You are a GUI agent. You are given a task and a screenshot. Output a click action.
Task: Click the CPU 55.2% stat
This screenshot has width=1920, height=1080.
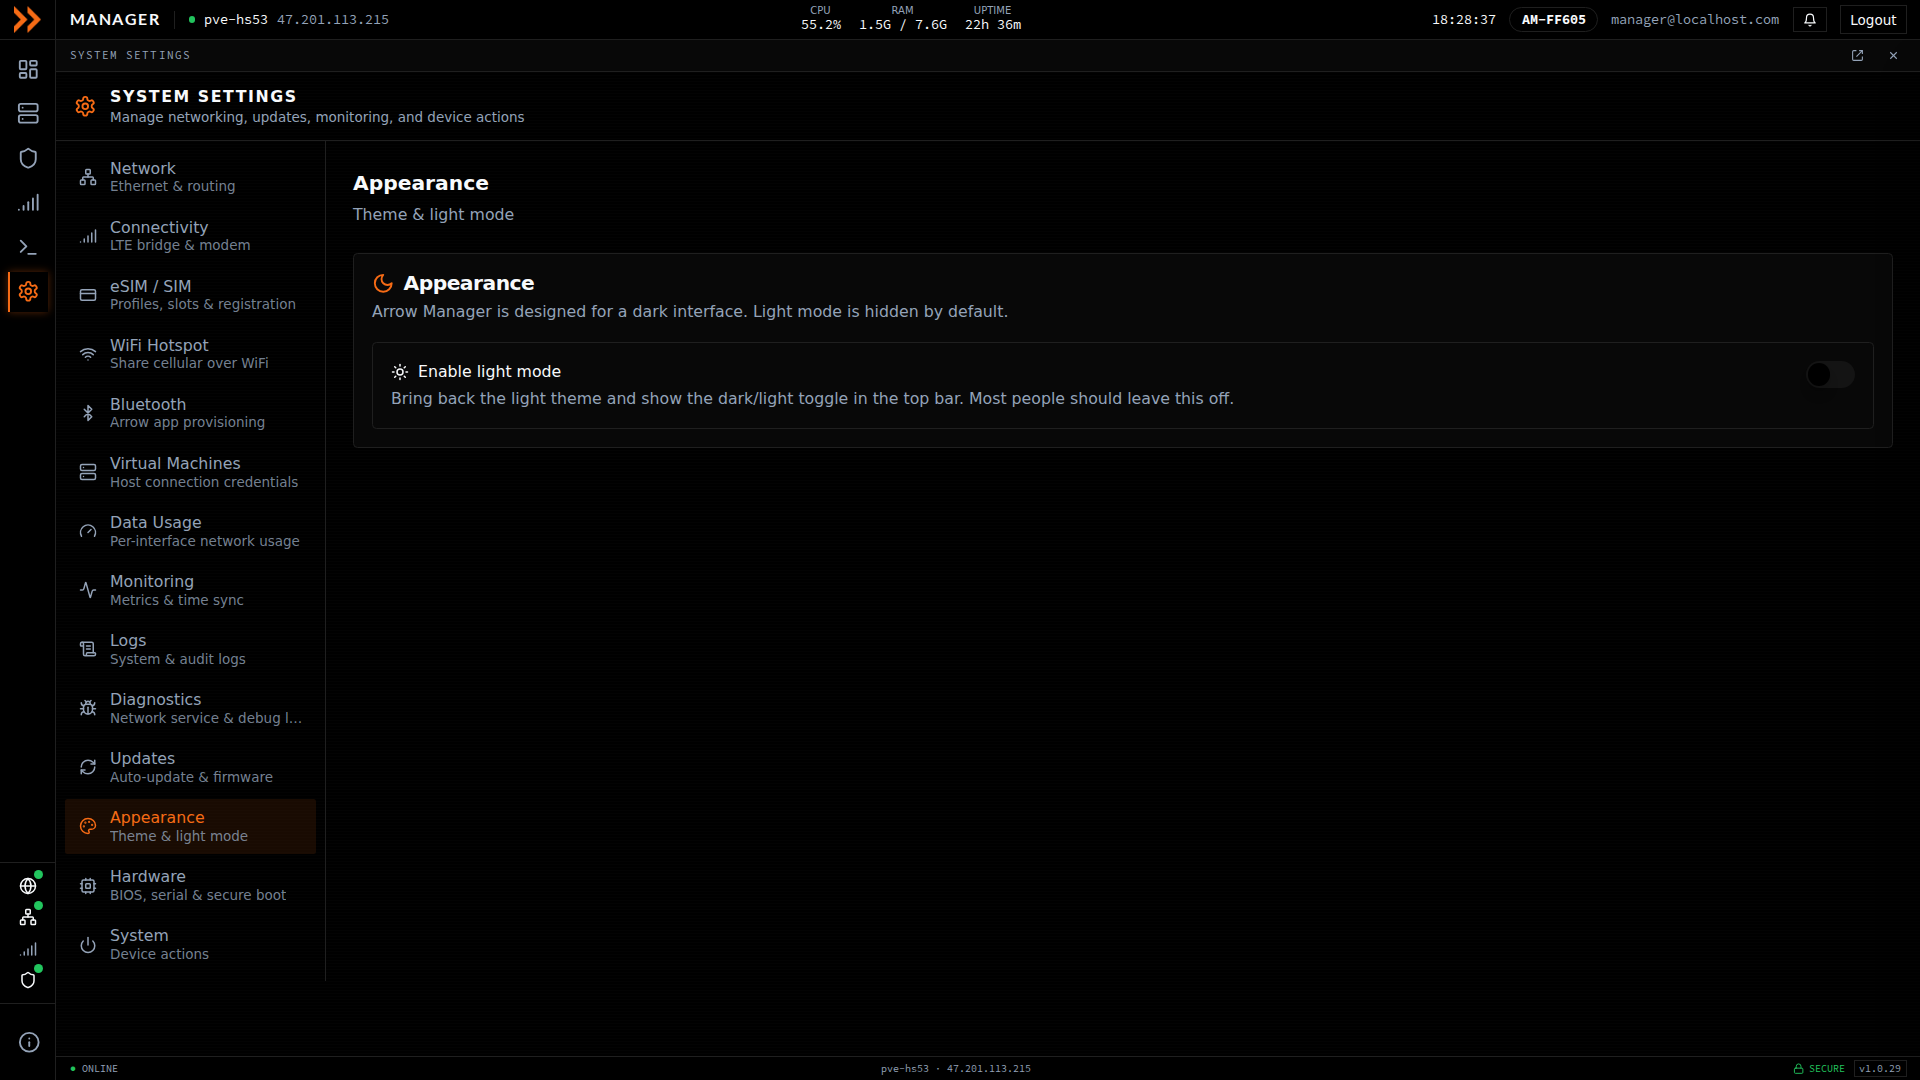point(820,19)
